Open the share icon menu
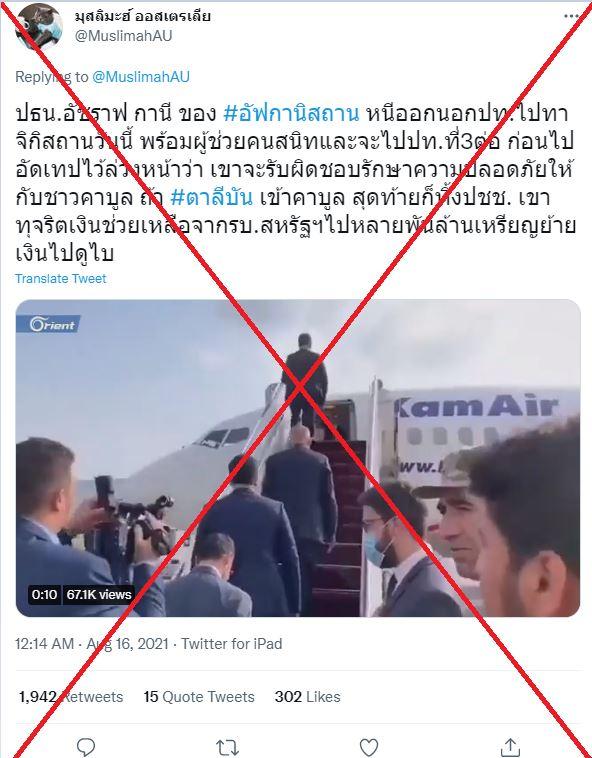This screenshot has width=592, height=758. coord(510,747)
